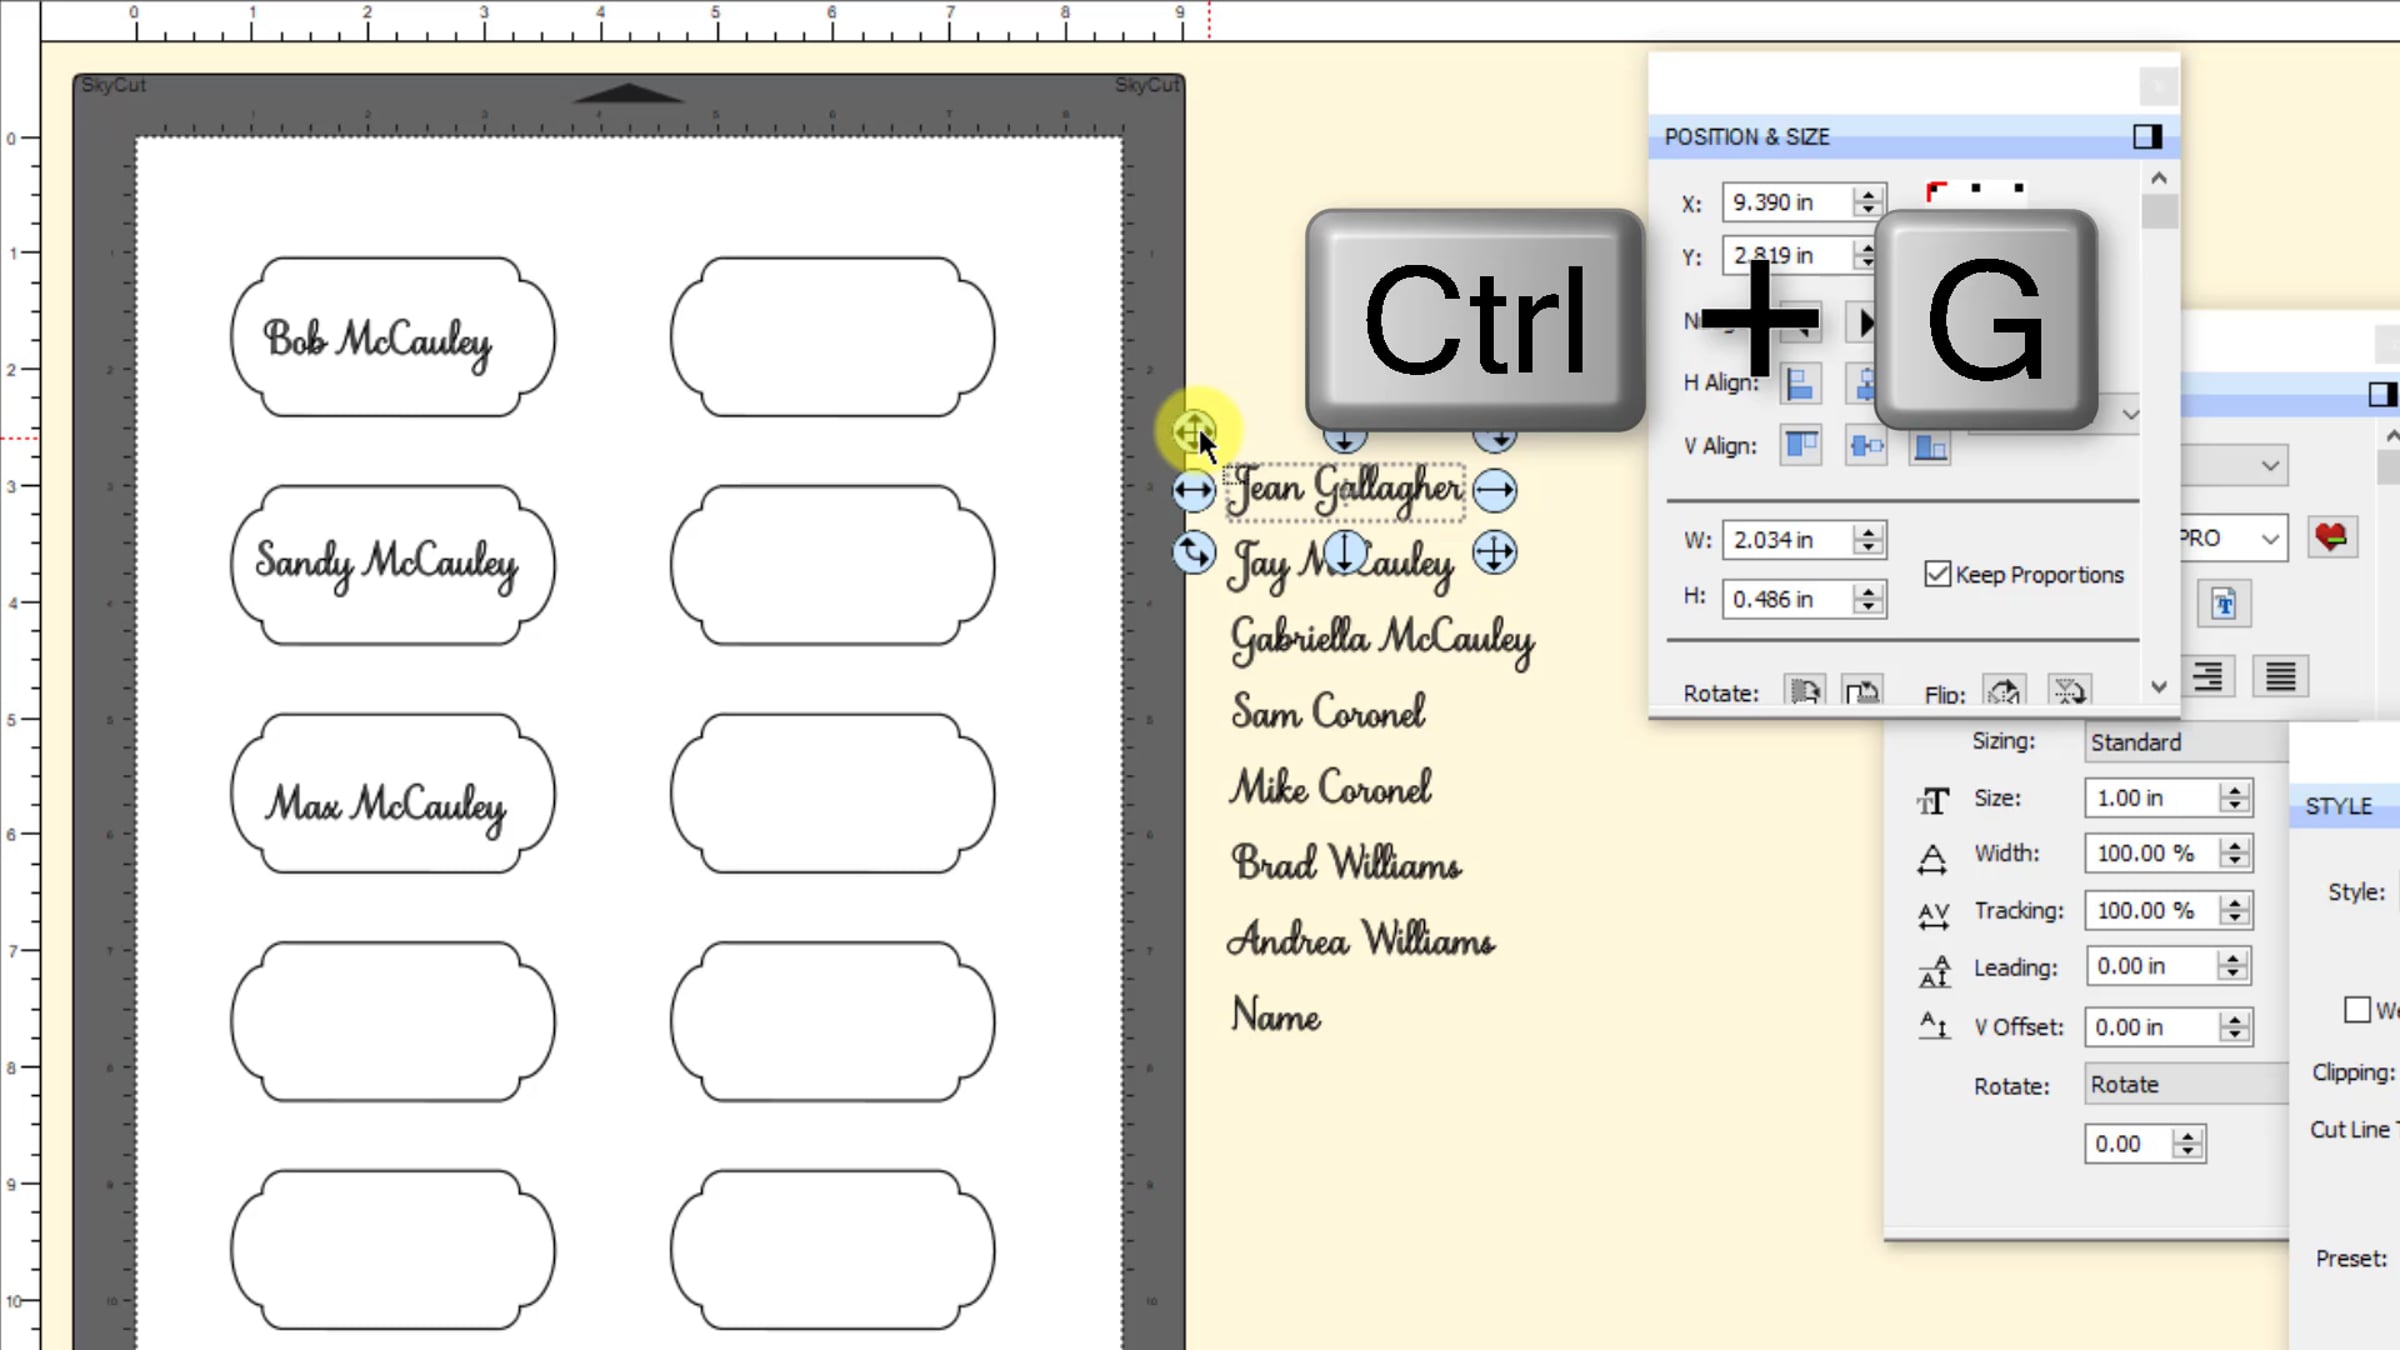Click the red heart favorite font icon
Image resolution: width=2400 pixels, height=1350 pixels.
pyautogui.click(x=2331, y=538)
